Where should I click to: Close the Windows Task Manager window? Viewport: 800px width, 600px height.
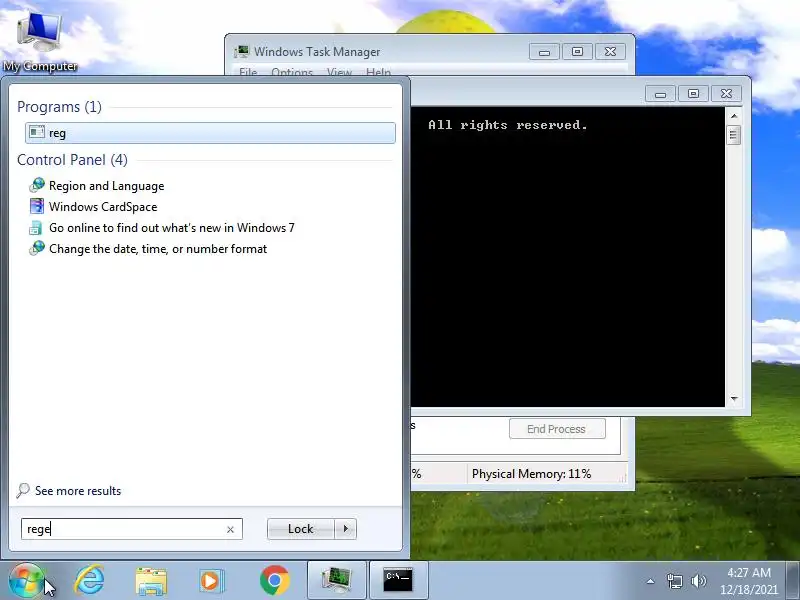610,52
